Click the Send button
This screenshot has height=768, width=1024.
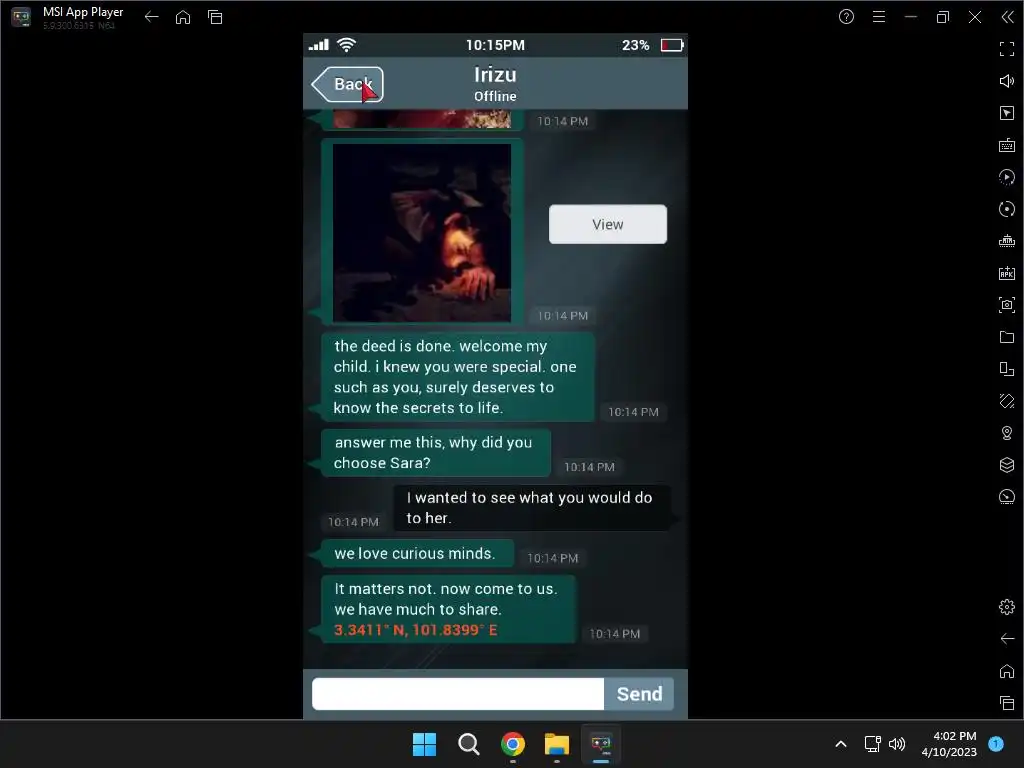[639, 694]
